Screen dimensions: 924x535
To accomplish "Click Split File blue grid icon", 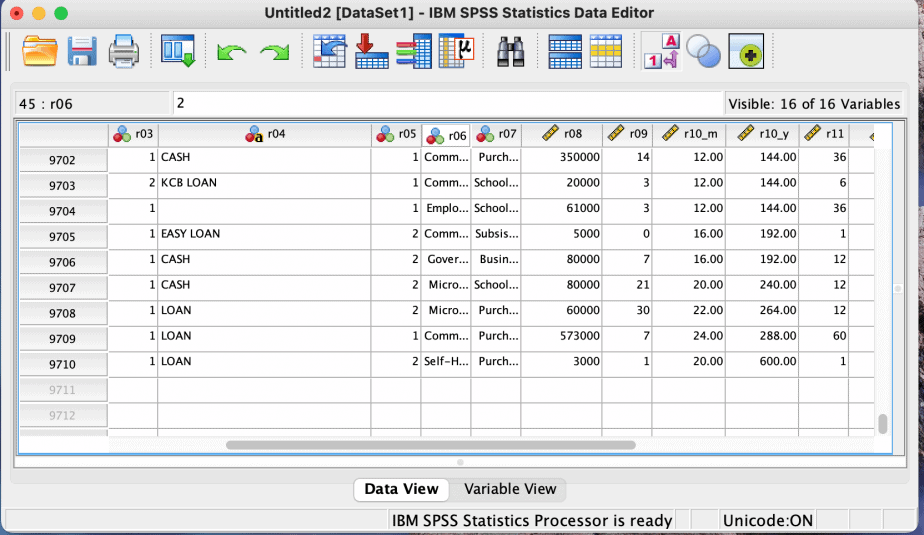I will [565, 52].
